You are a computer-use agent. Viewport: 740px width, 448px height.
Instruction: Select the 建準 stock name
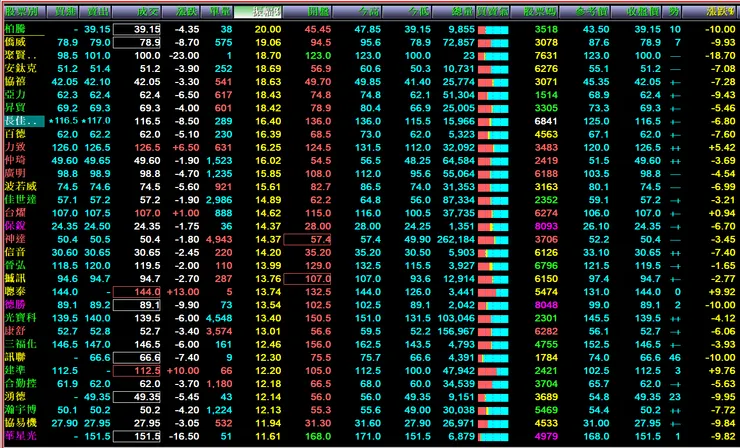point(15,371)
